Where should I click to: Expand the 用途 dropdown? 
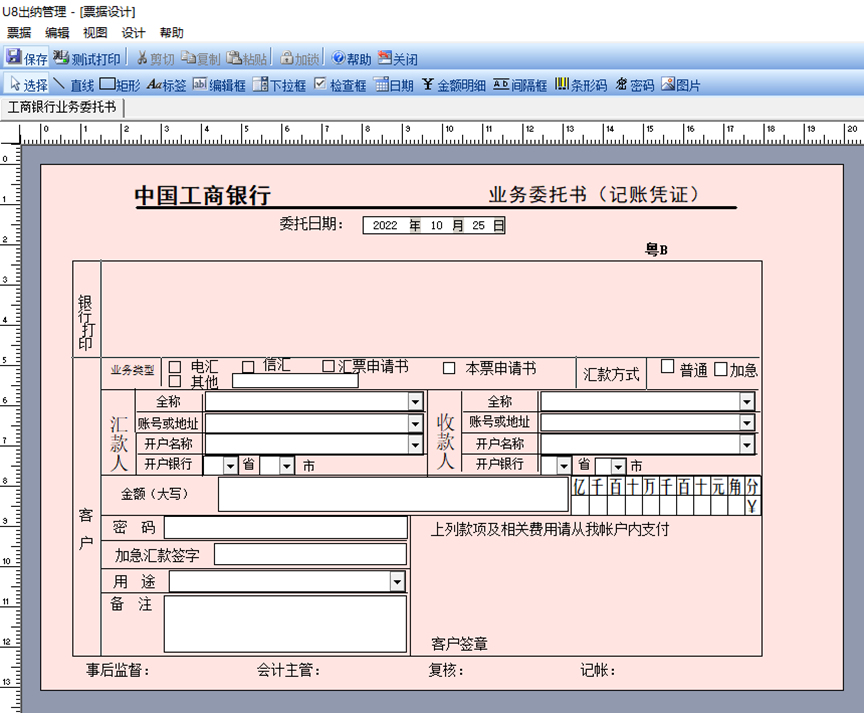pyautogui.click(x=397, y=582)
